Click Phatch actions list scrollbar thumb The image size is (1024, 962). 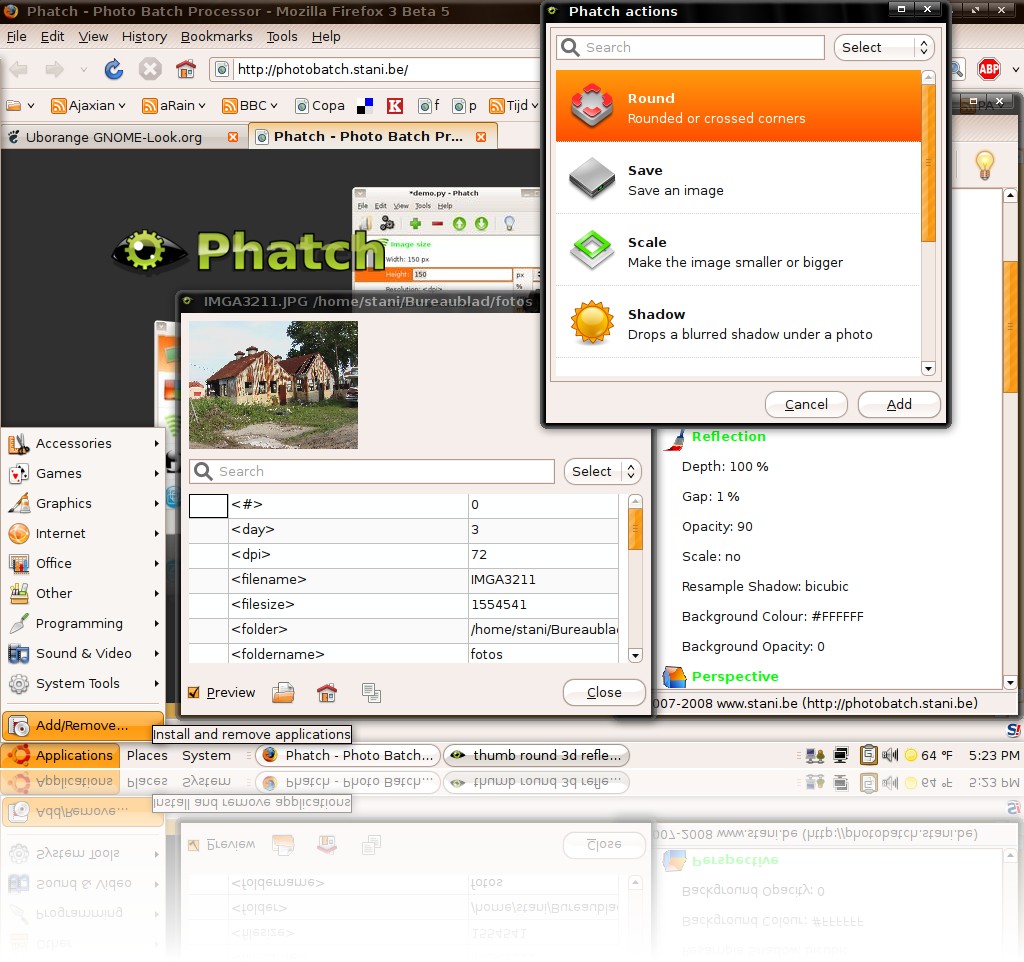click(x=928, y=162)
